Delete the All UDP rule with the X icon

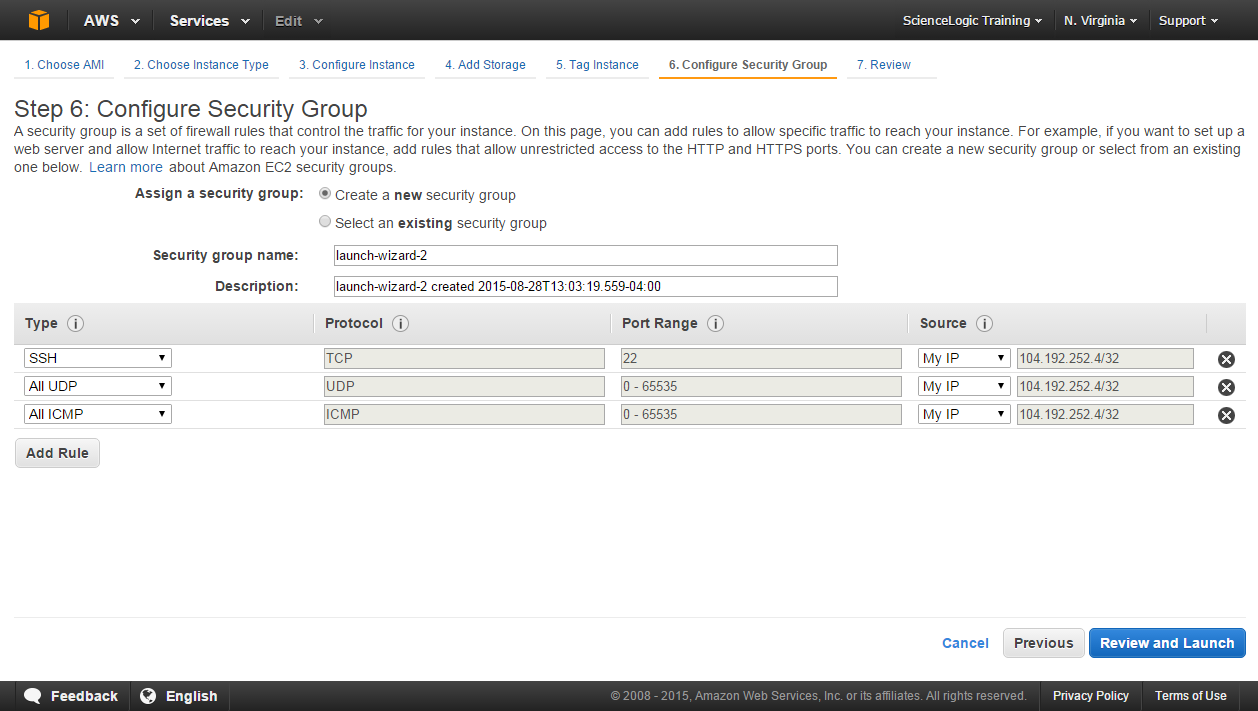[x=1225, y=386]
